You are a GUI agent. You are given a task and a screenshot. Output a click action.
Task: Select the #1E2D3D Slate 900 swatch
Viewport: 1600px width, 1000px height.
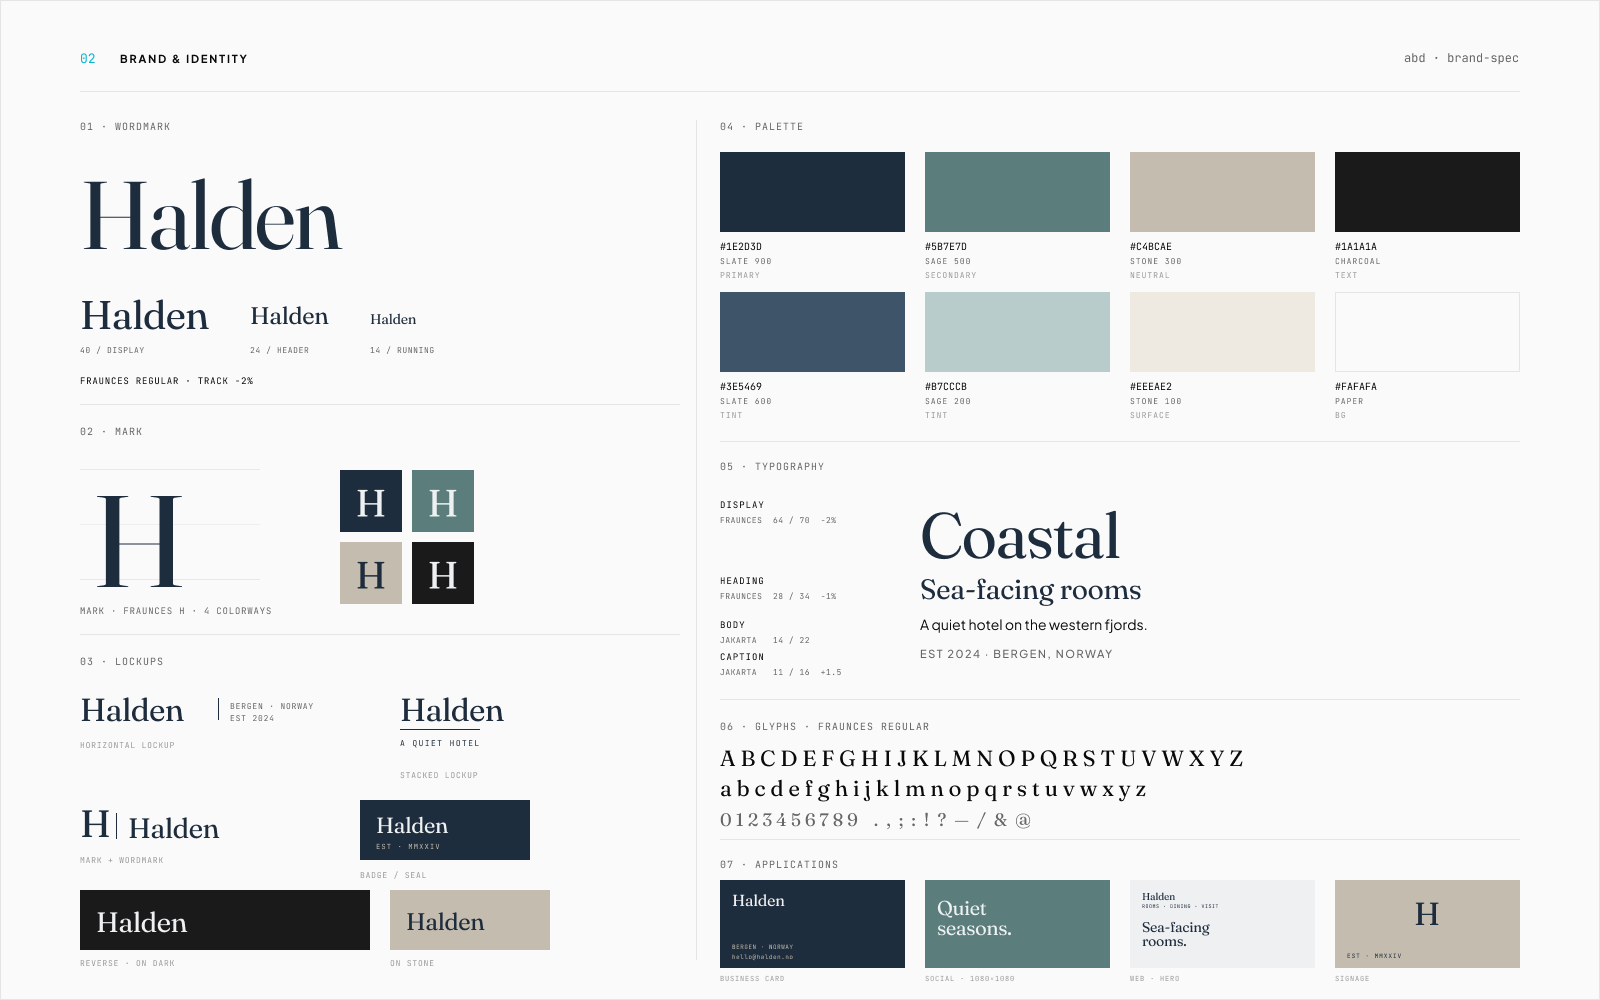[812, 192]
